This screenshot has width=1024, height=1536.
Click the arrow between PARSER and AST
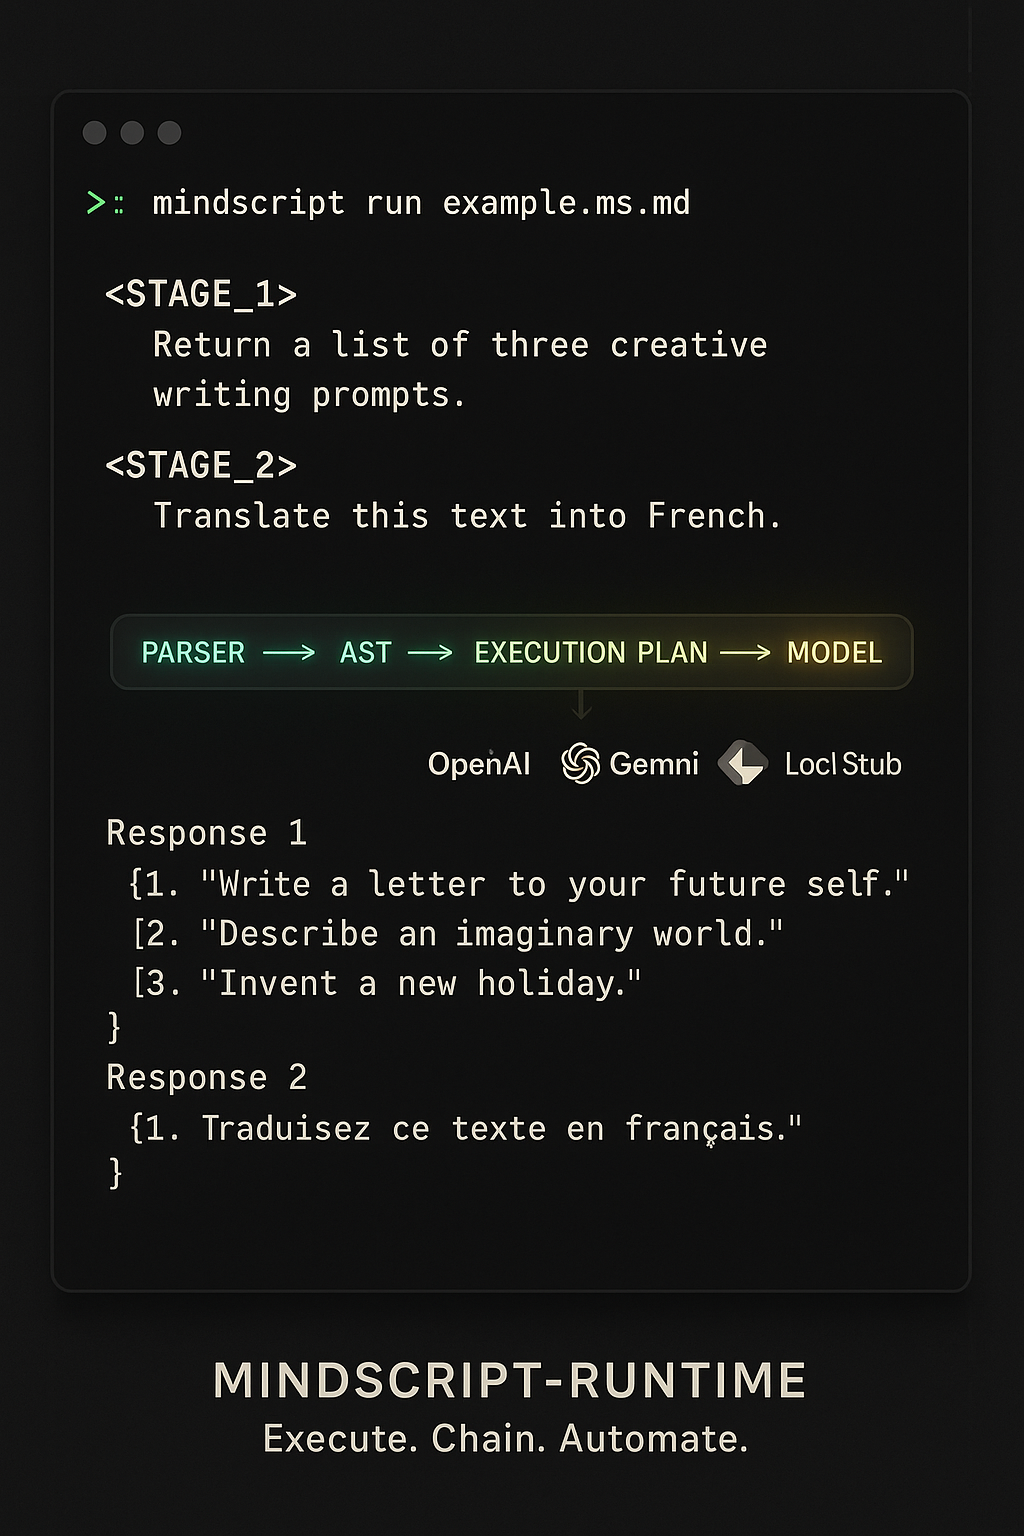(x=289, y=653)
